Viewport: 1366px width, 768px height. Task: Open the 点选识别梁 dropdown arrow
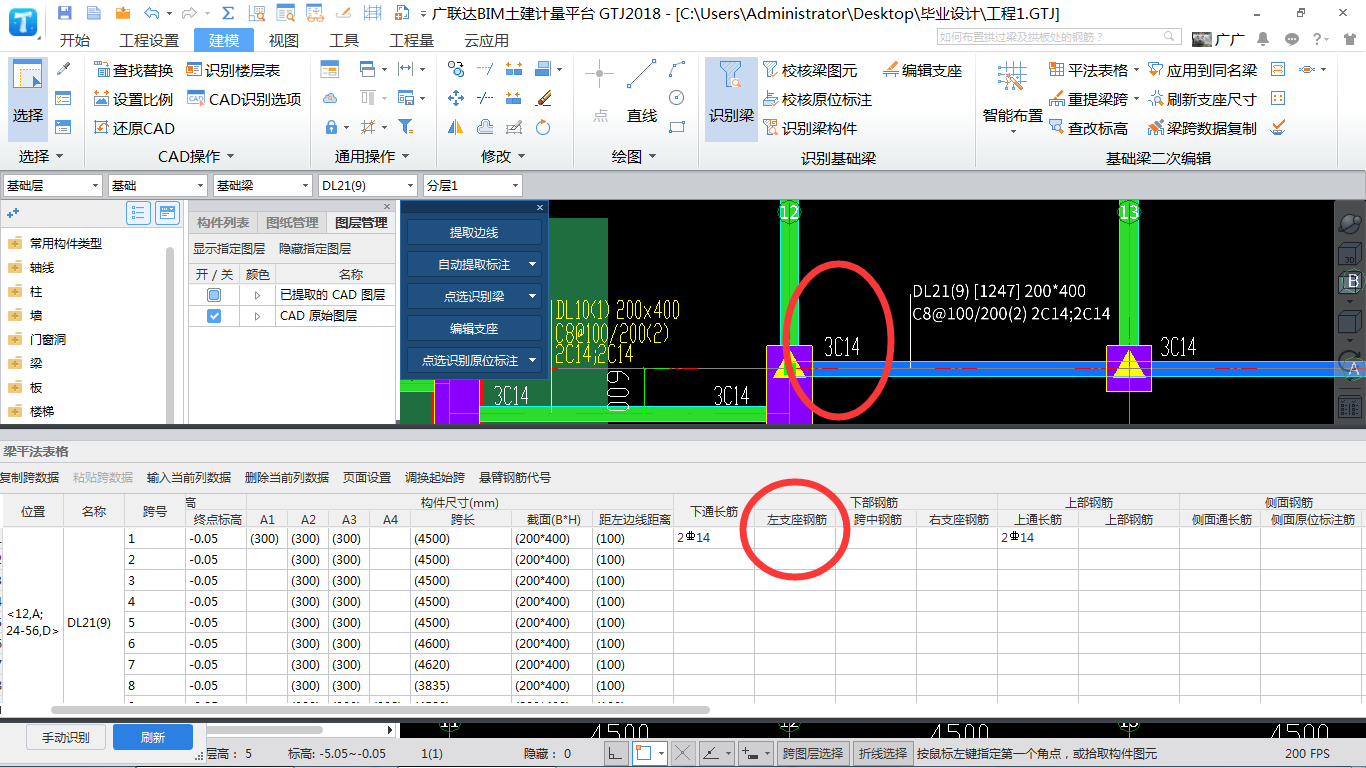click(x=532, y=297)
